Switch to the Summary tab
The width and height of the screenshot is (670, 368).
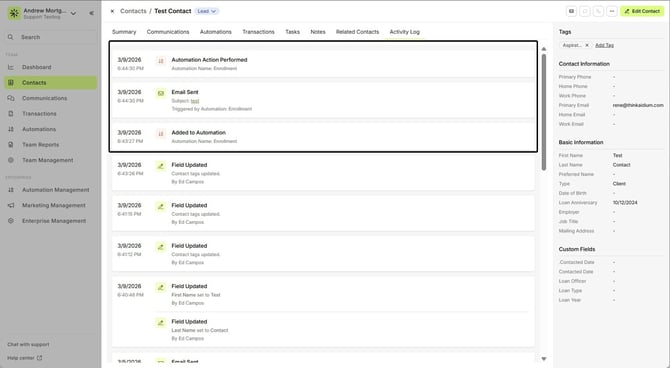[124, 32]
